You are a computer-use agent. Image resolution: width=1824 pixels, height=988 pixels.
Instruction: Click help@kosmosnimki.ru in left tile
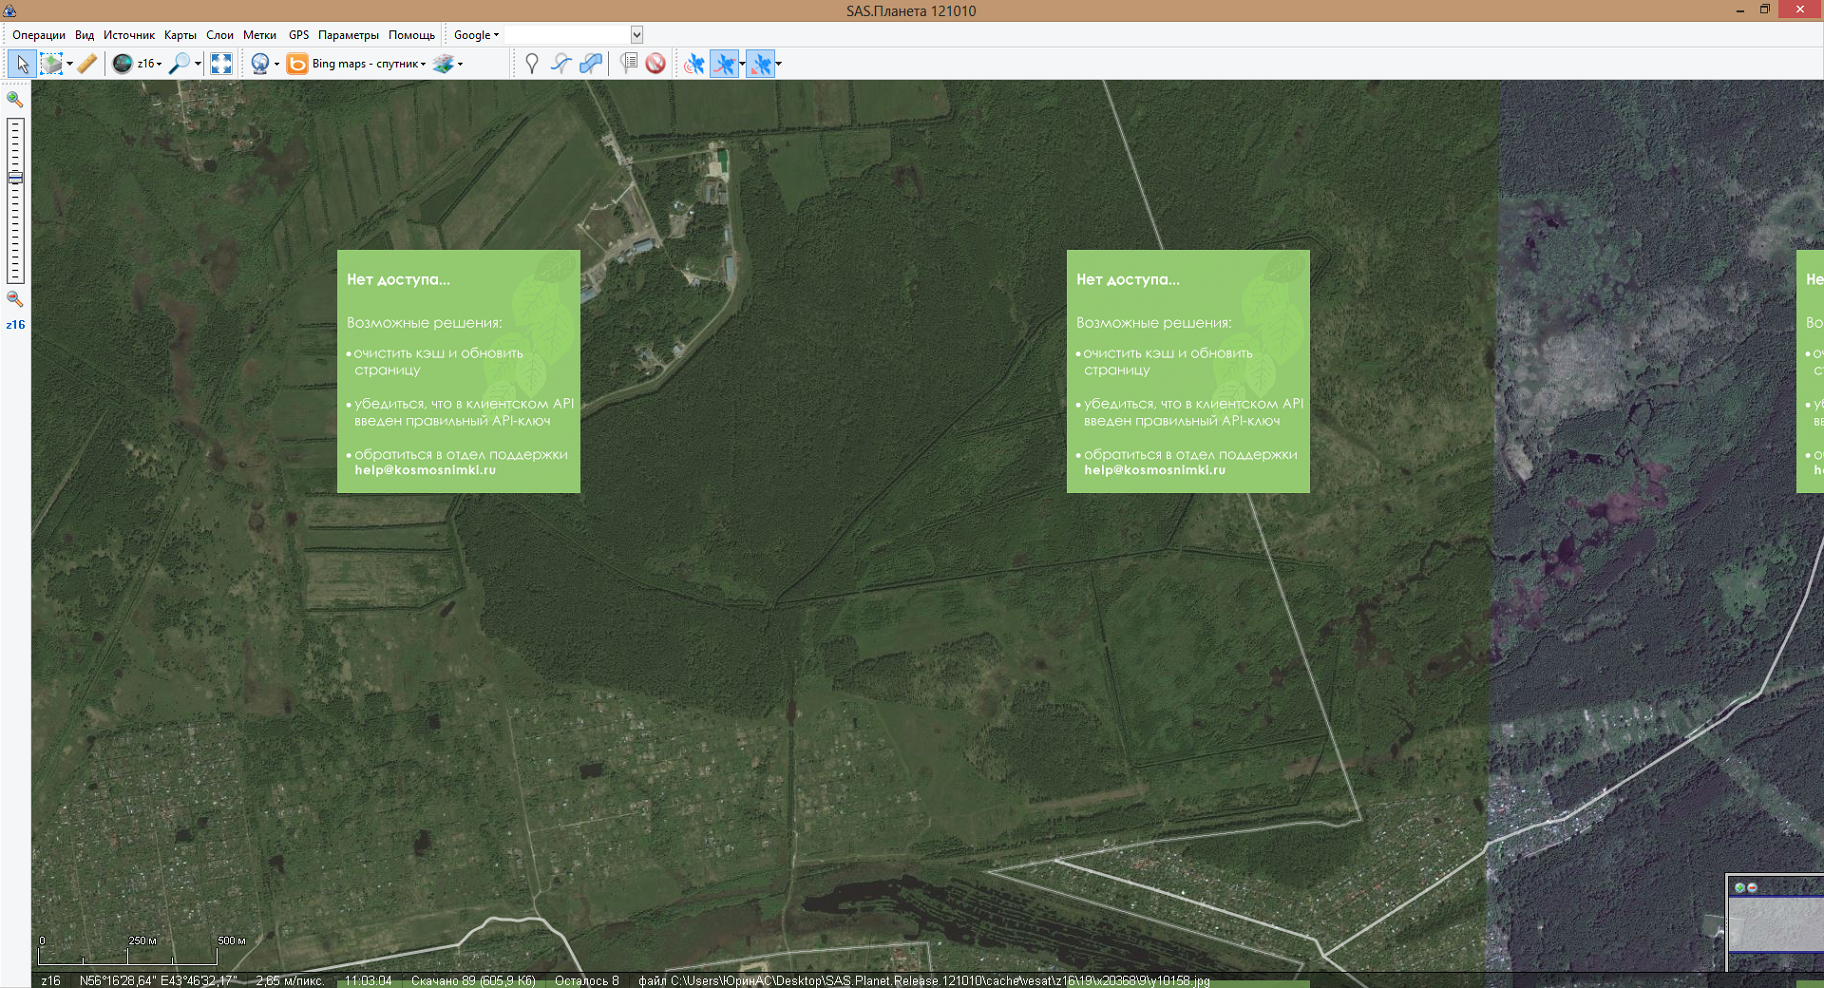click(425, 470)
